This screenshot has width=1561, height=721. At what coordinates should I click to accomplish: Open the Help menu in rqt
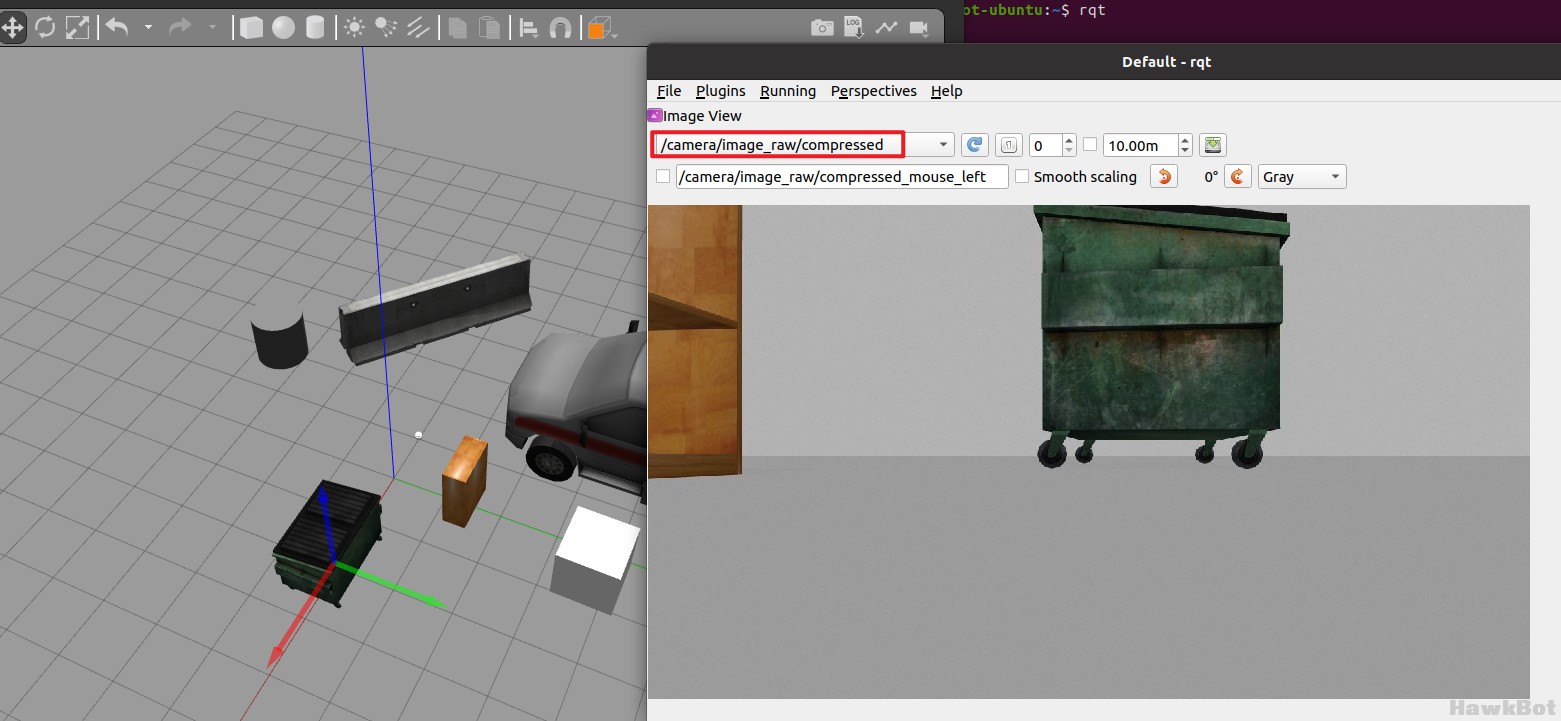click(947, 91)
